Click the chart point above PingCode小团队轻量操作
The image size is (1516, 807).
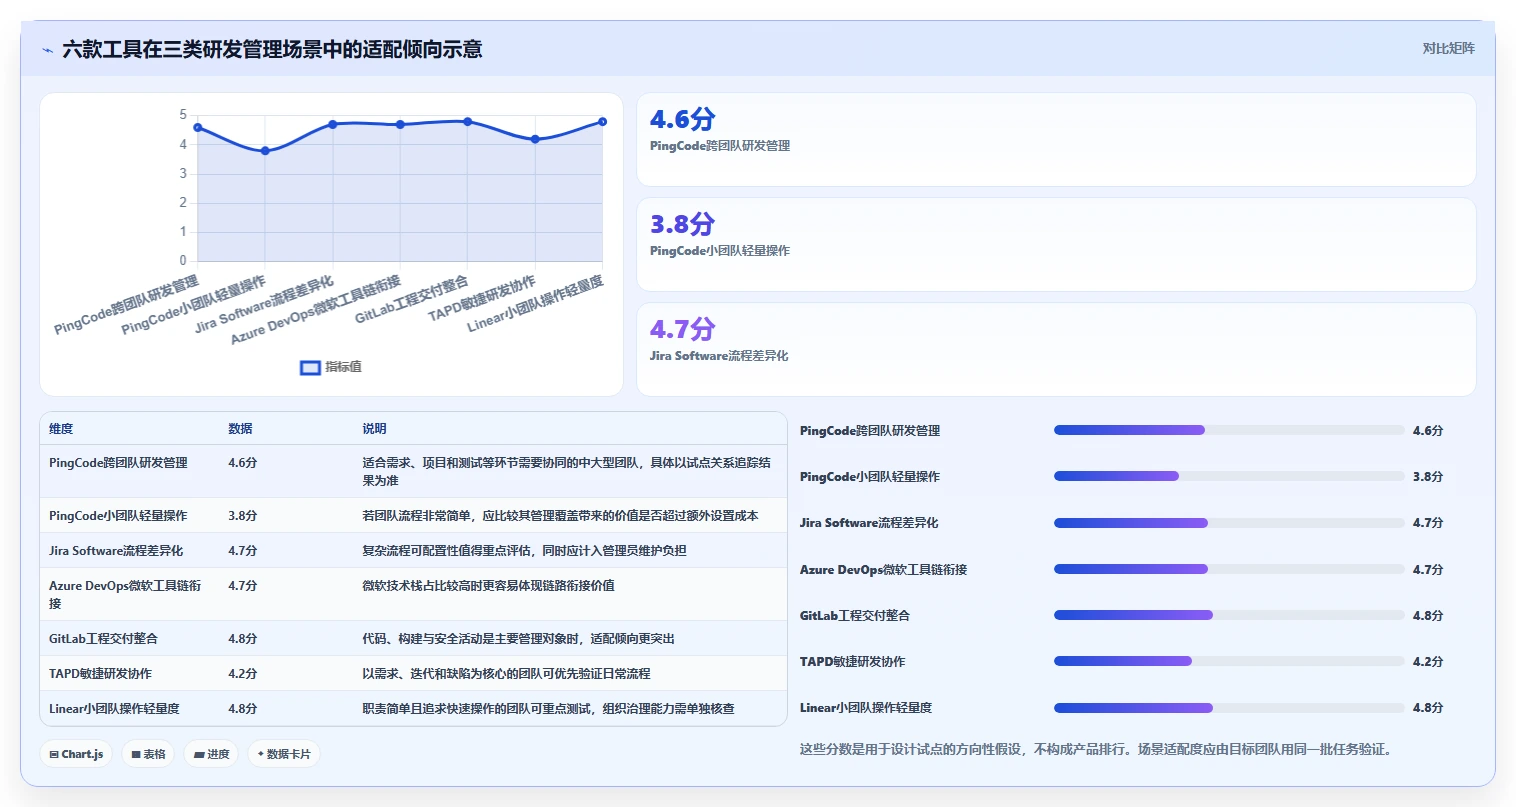click(x=265, y=151)
